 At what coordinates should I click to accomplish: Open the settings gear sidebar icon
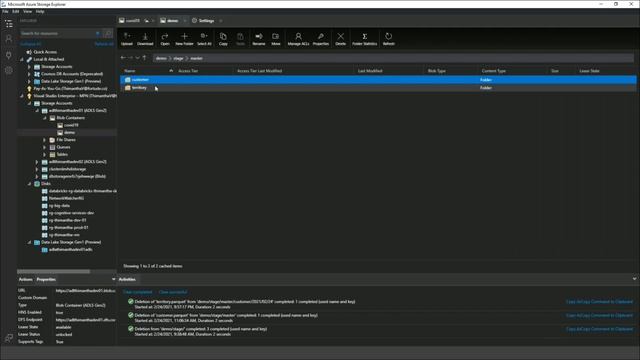(x=9, y=71)
